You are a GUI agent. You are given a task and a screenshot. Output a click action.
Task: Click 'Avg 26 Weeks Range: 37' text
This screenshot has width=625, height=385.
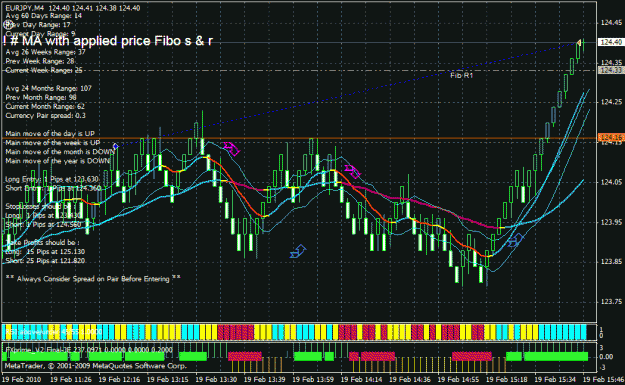tap(45, 52)
